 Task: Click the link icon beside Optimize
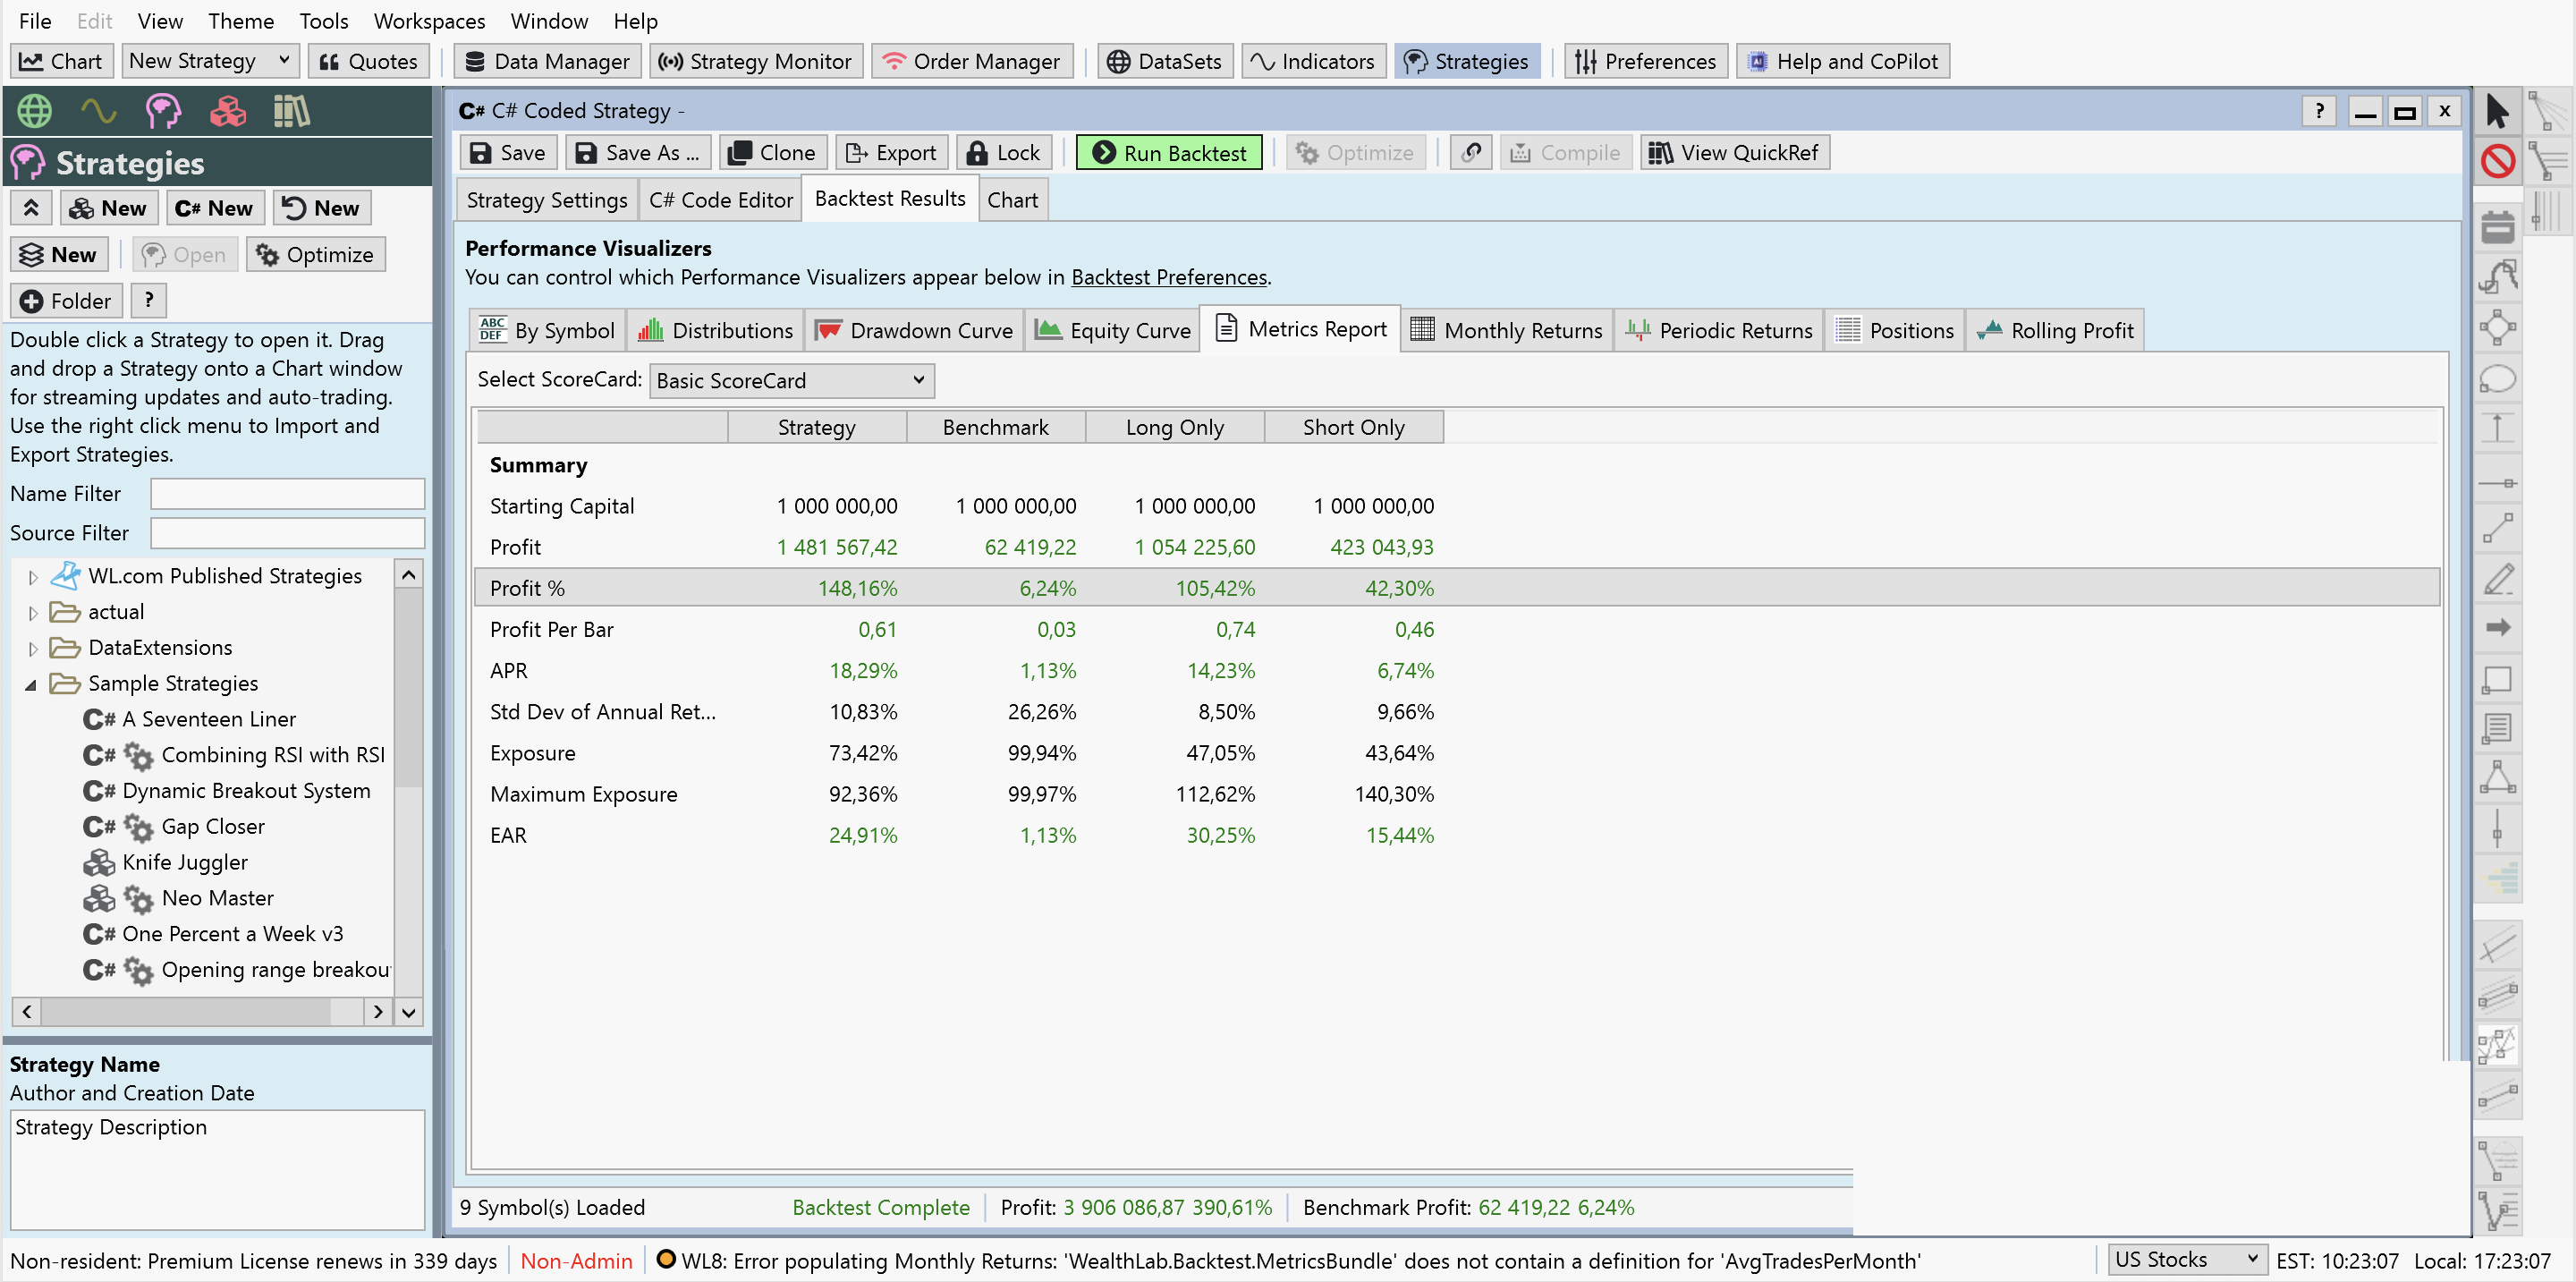(1470, 153)
